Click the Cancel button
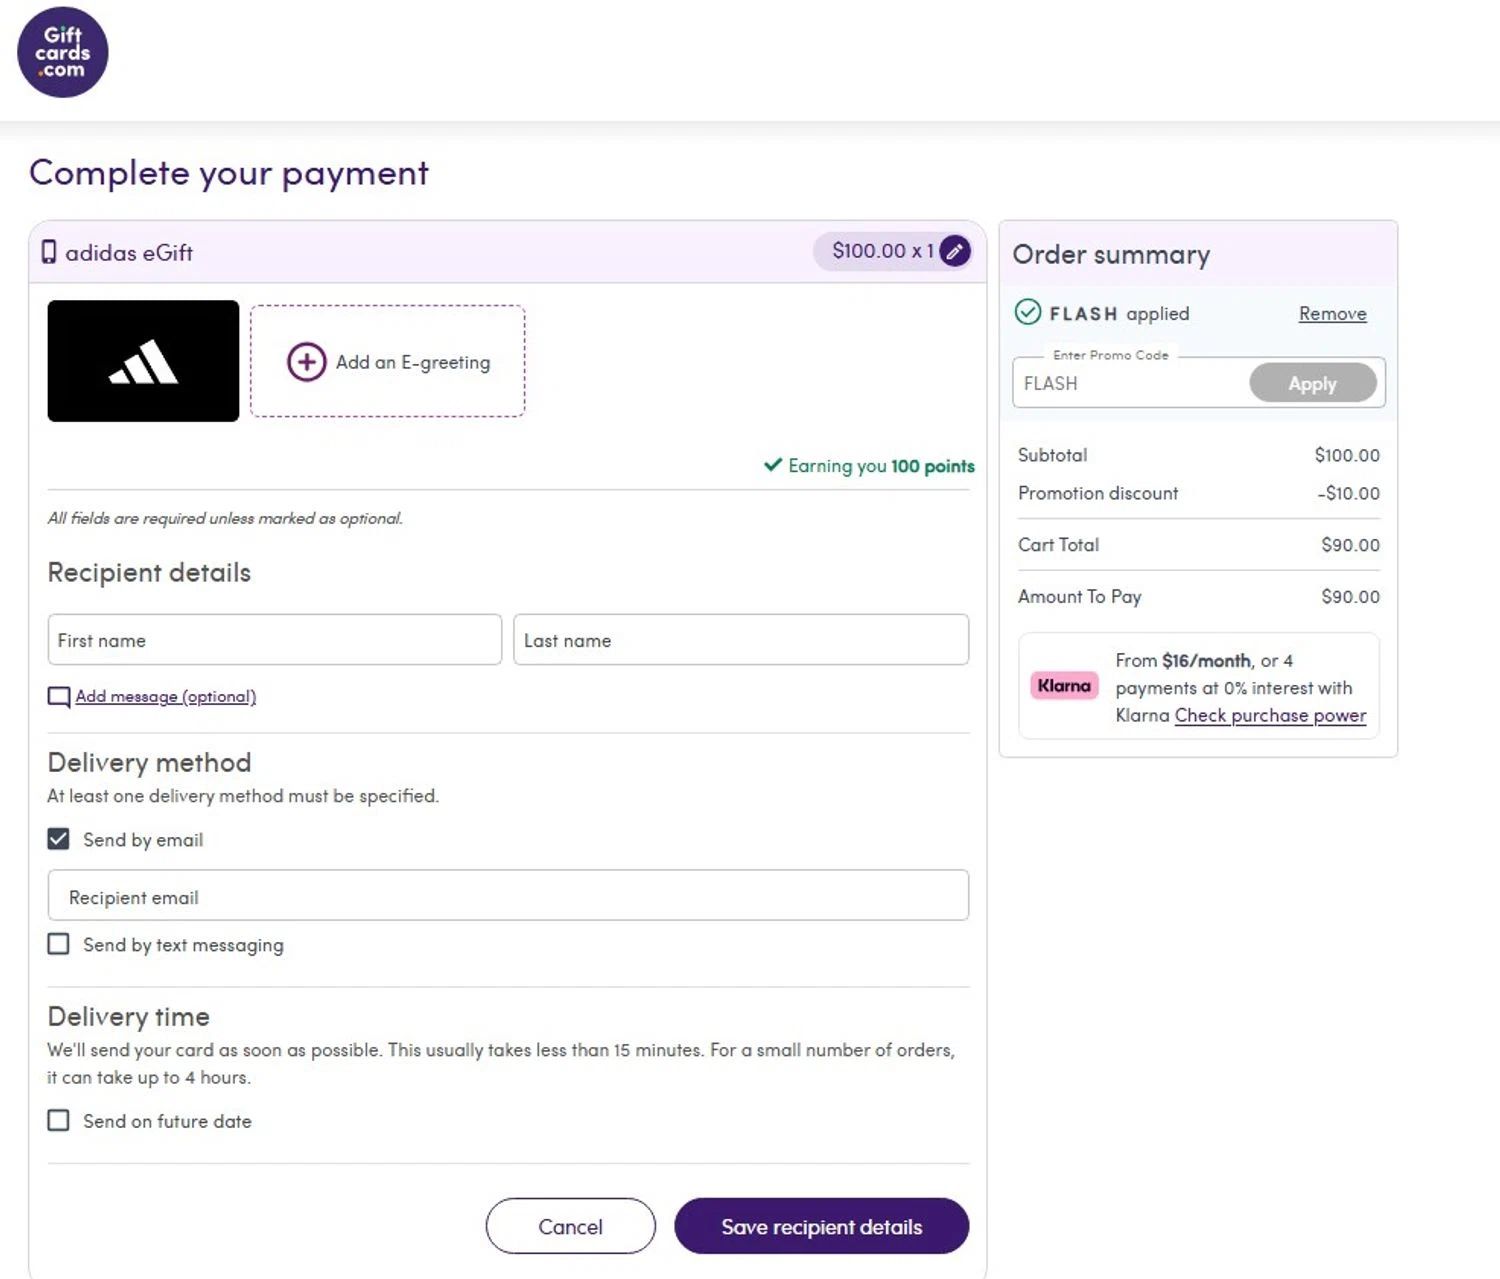 [571, 1226]
